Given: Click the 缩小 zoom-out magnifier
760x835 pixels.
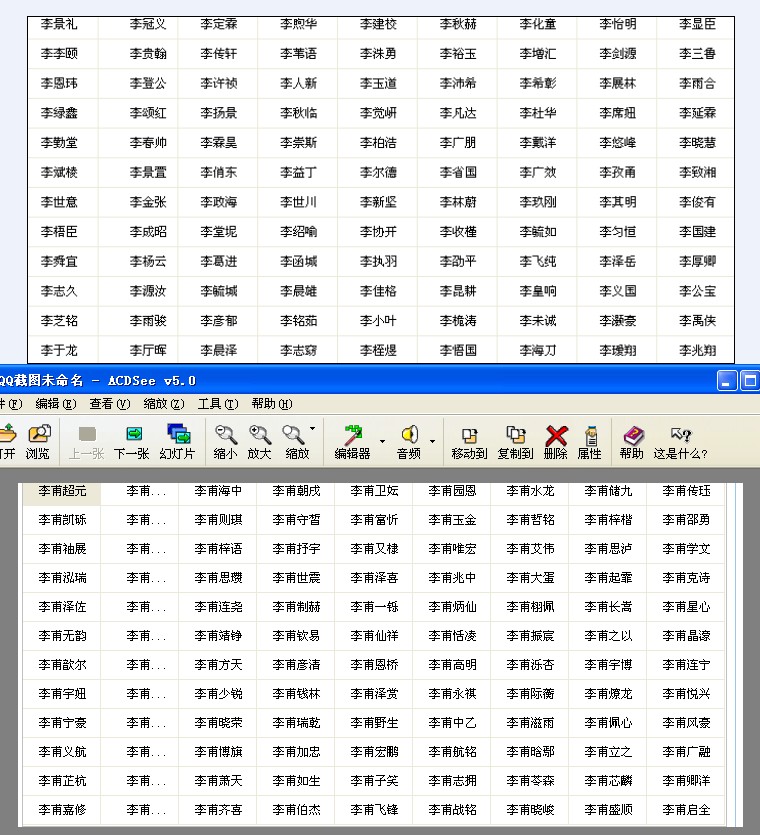Looking at the screenshot, I should pos(225,442).
